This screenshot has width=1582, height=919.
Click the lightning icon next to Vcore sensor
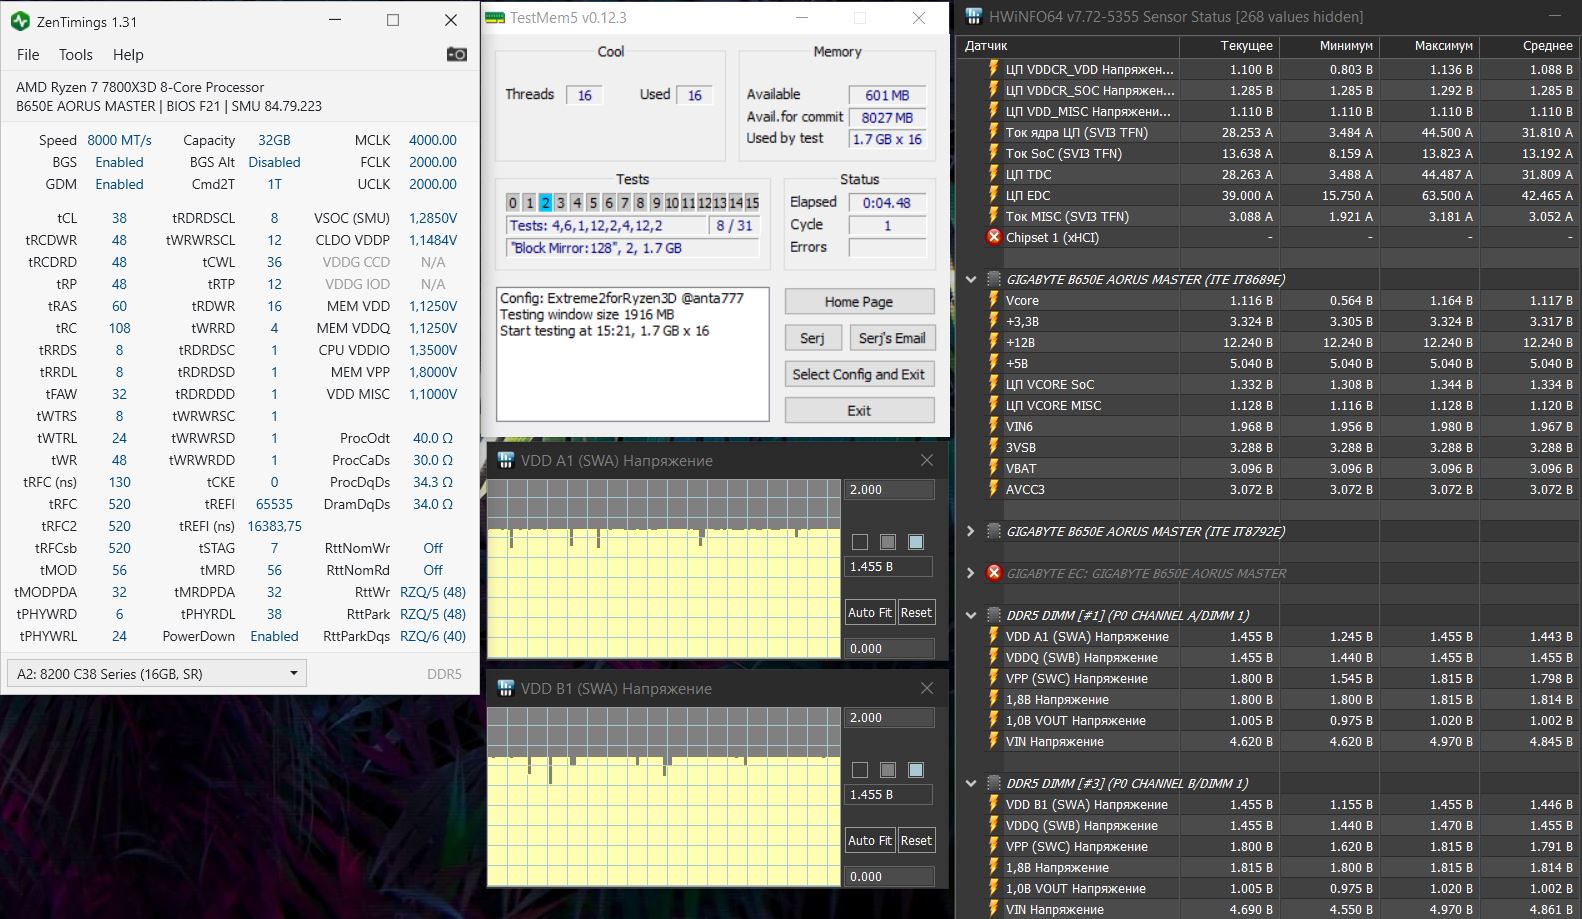coord(994,300)
